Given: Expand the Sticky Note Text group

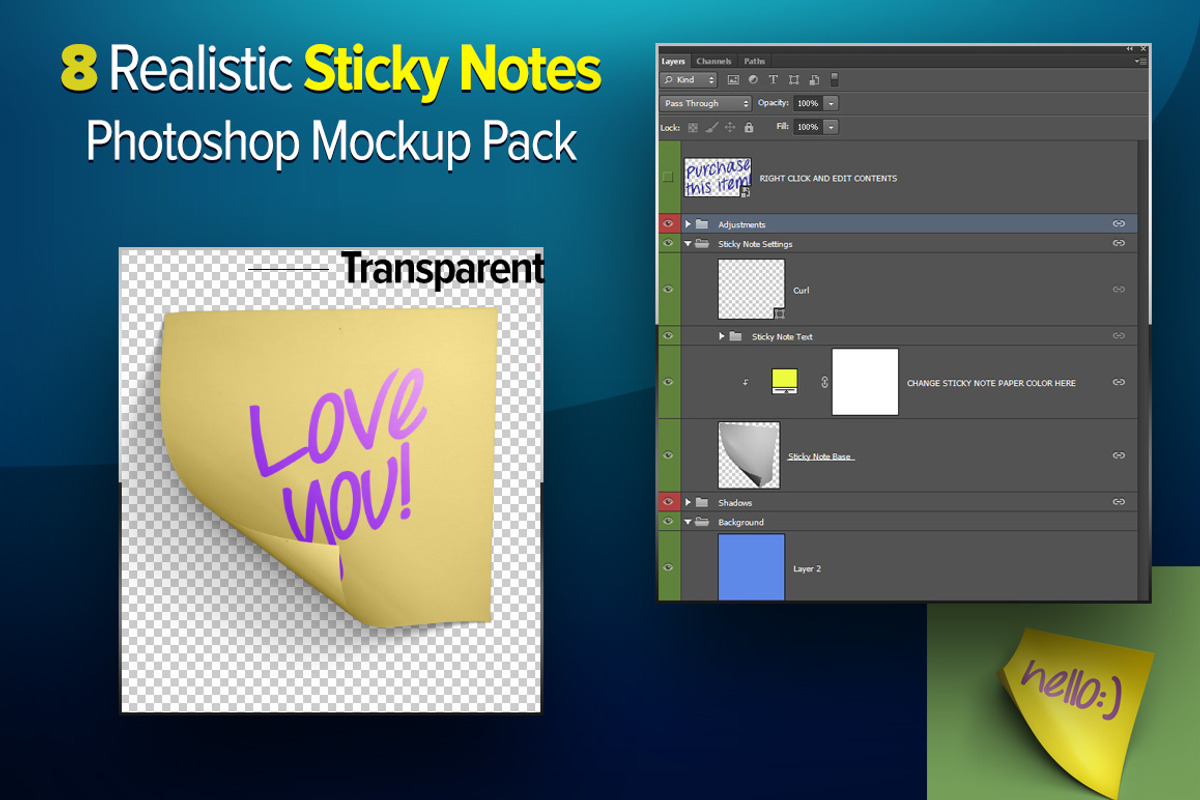Looking at the screenshot, I should [722, 337].
